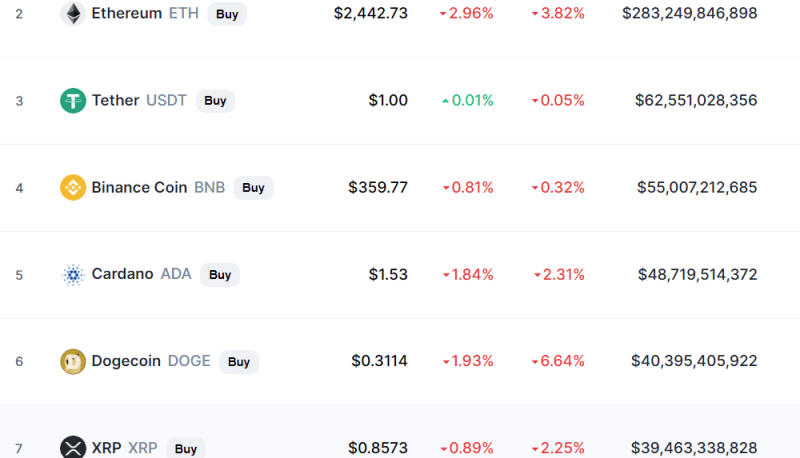Click Buy beside Binance Coin BNB

(x=254, y=188)
